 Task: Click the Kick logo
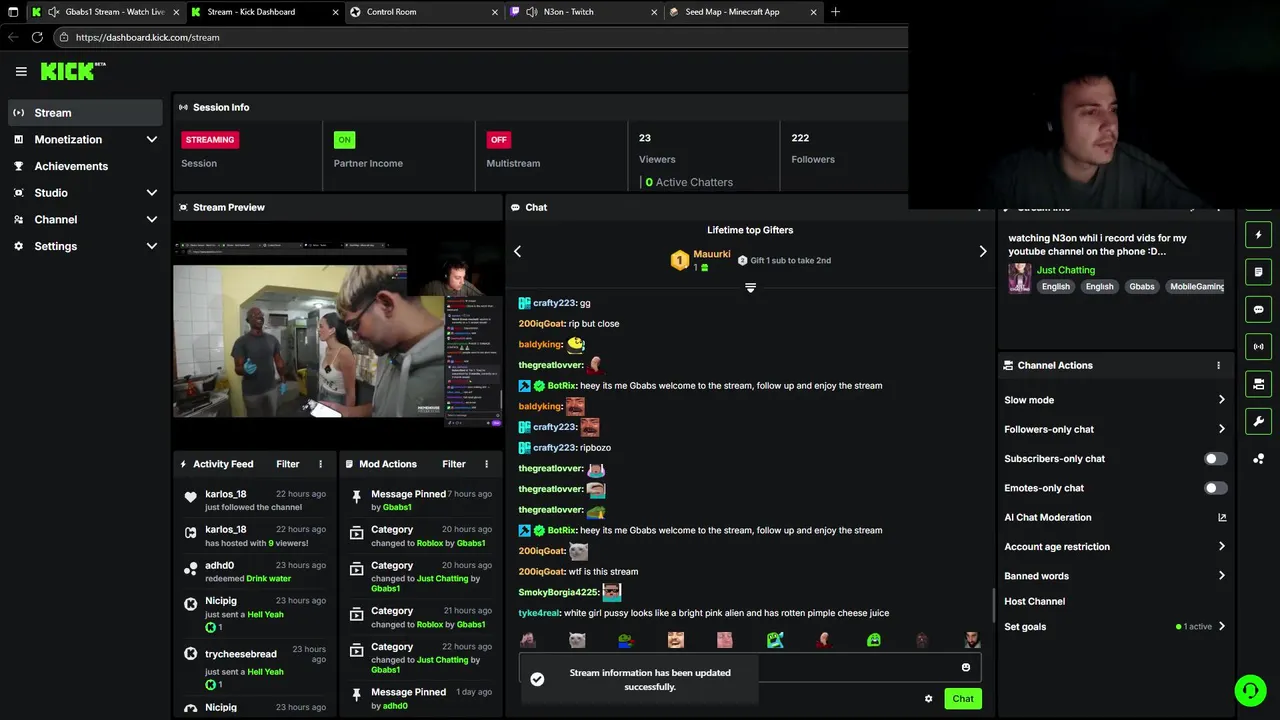coord(72,71)
